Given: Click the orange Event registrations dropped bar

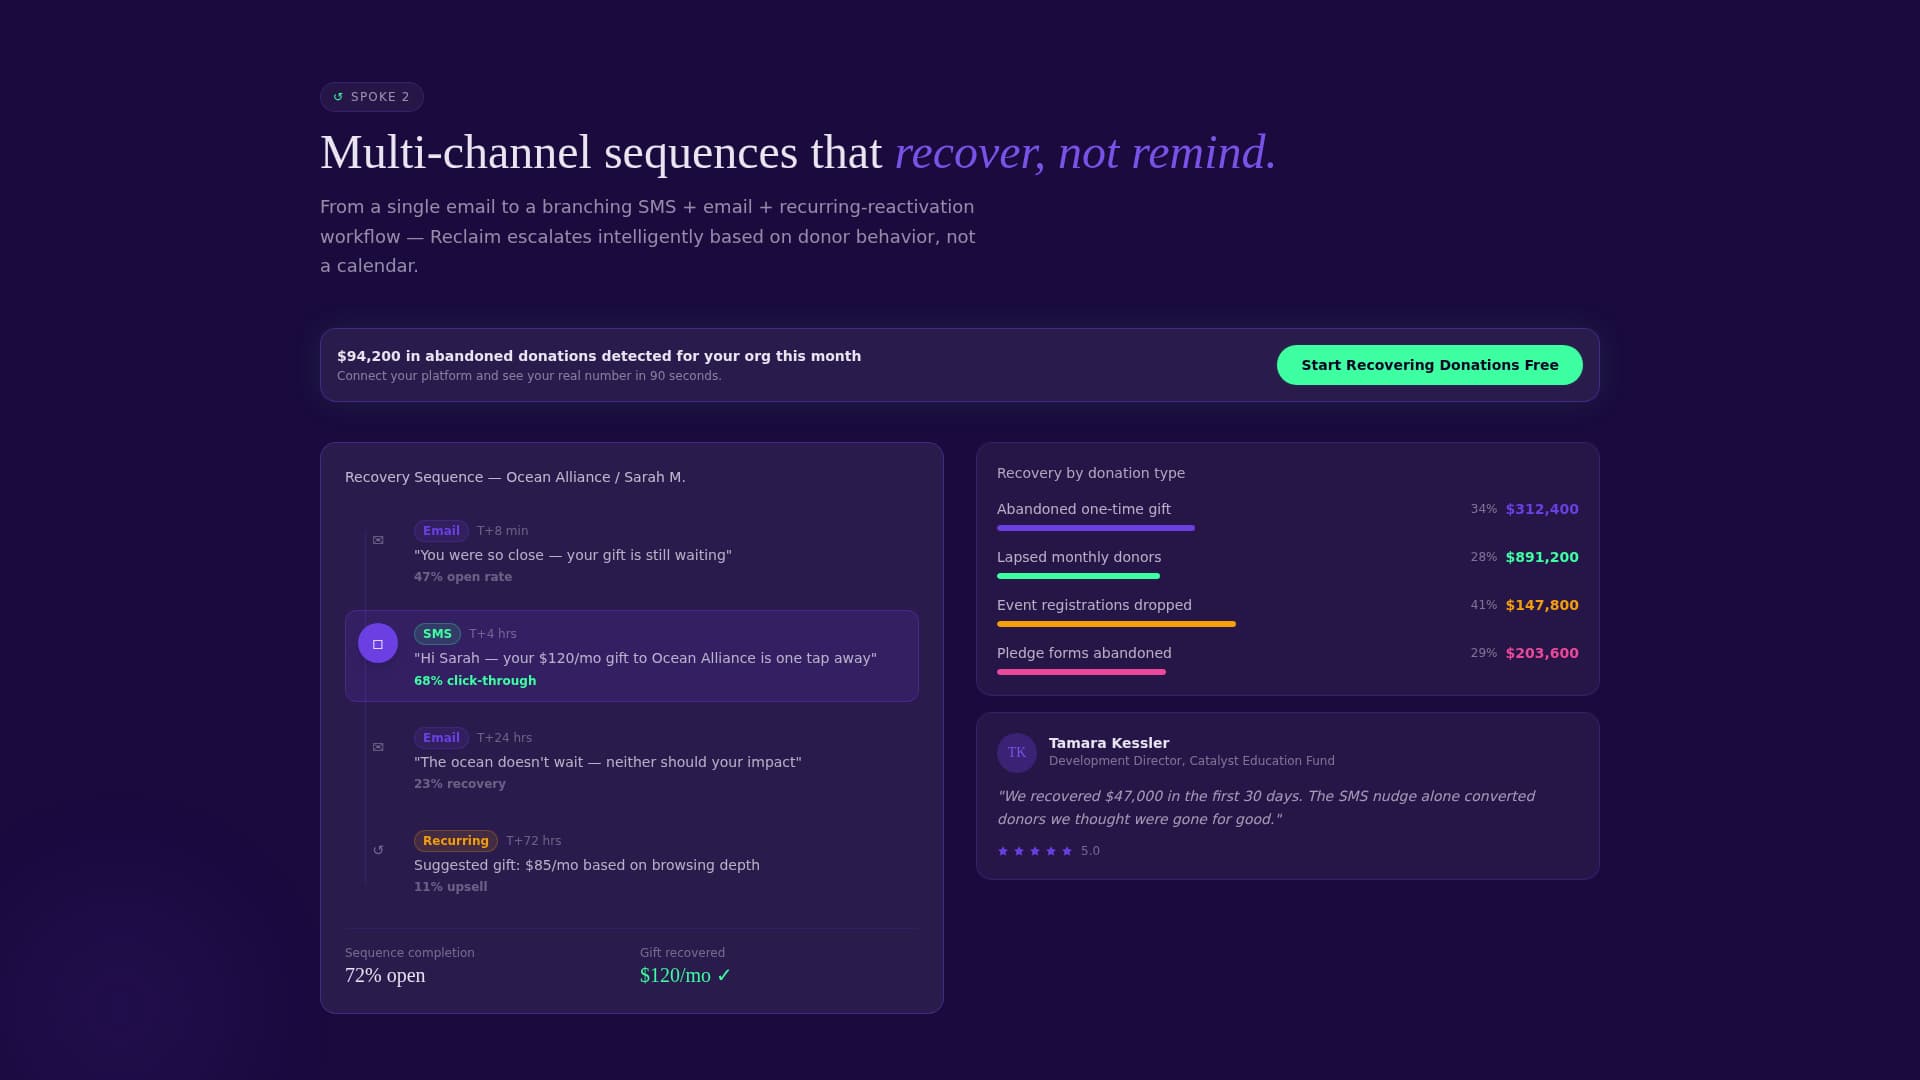Looking at the screenshot, I should point(1116,624).
